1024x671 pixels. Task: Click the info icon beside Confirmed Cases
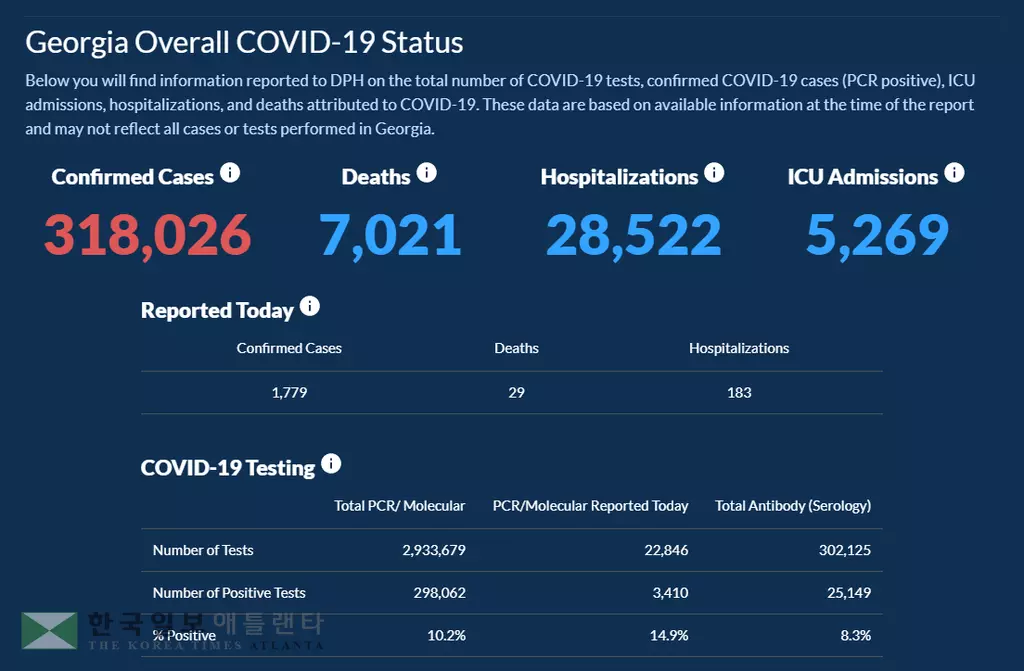(x=230, y=173)
